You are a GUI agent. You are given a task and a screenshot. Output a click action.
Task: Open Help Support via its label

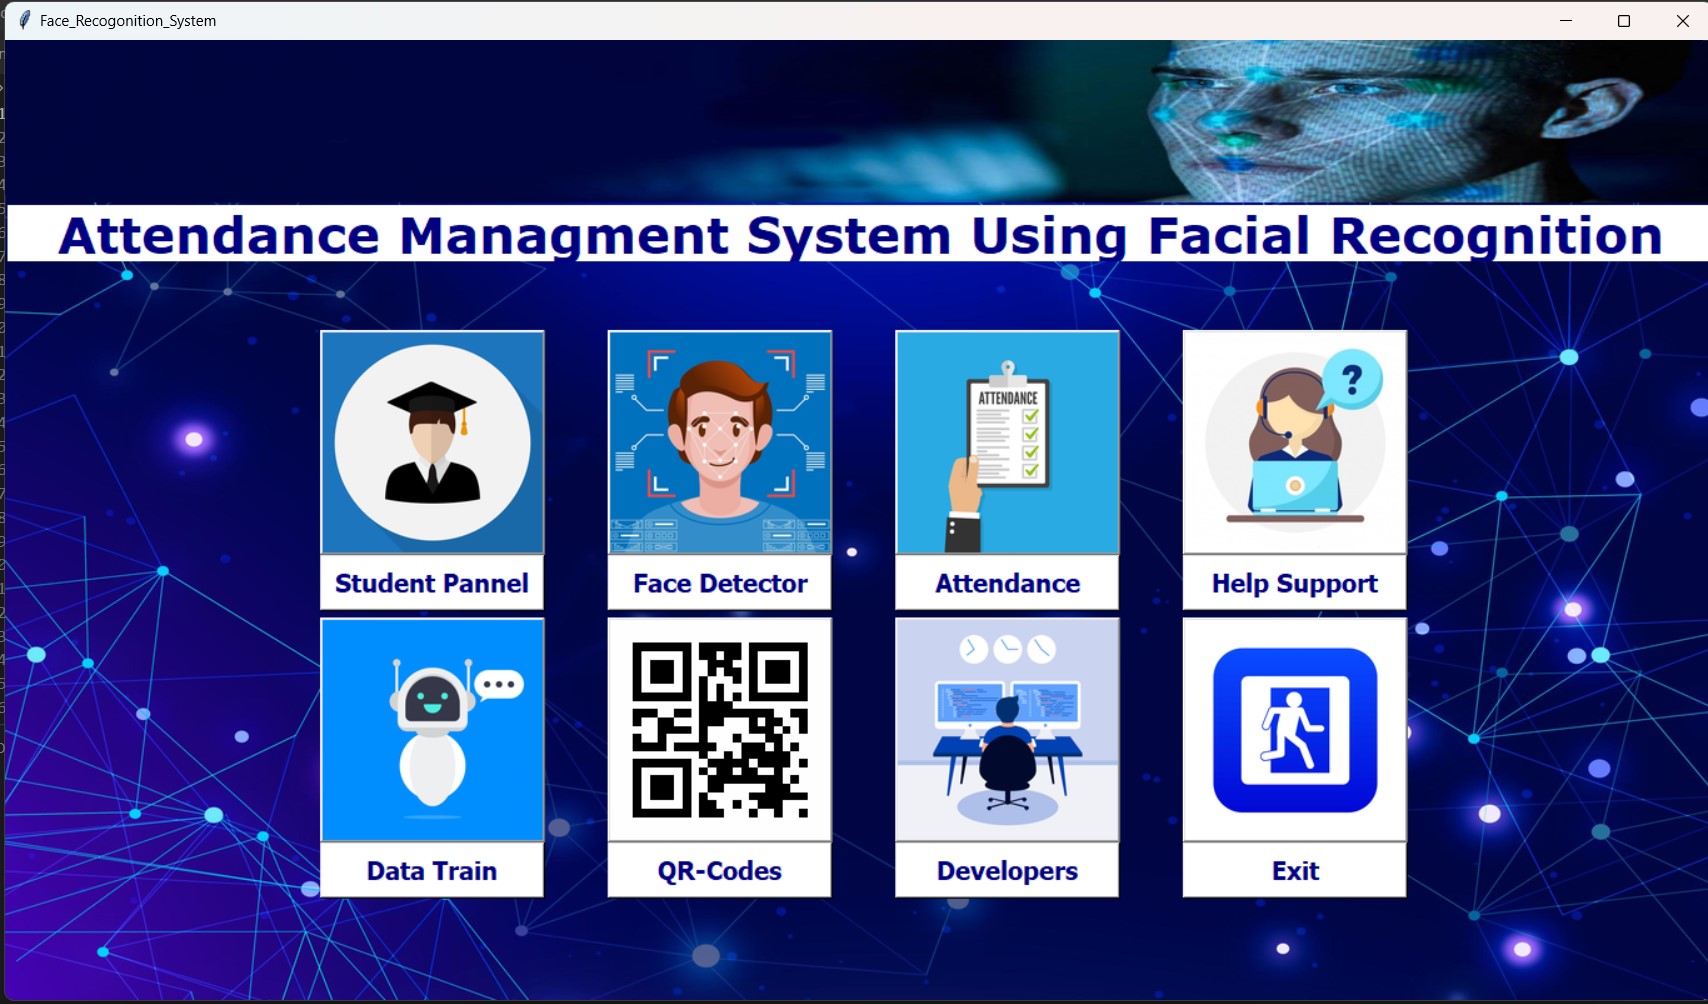[1294, 583]
